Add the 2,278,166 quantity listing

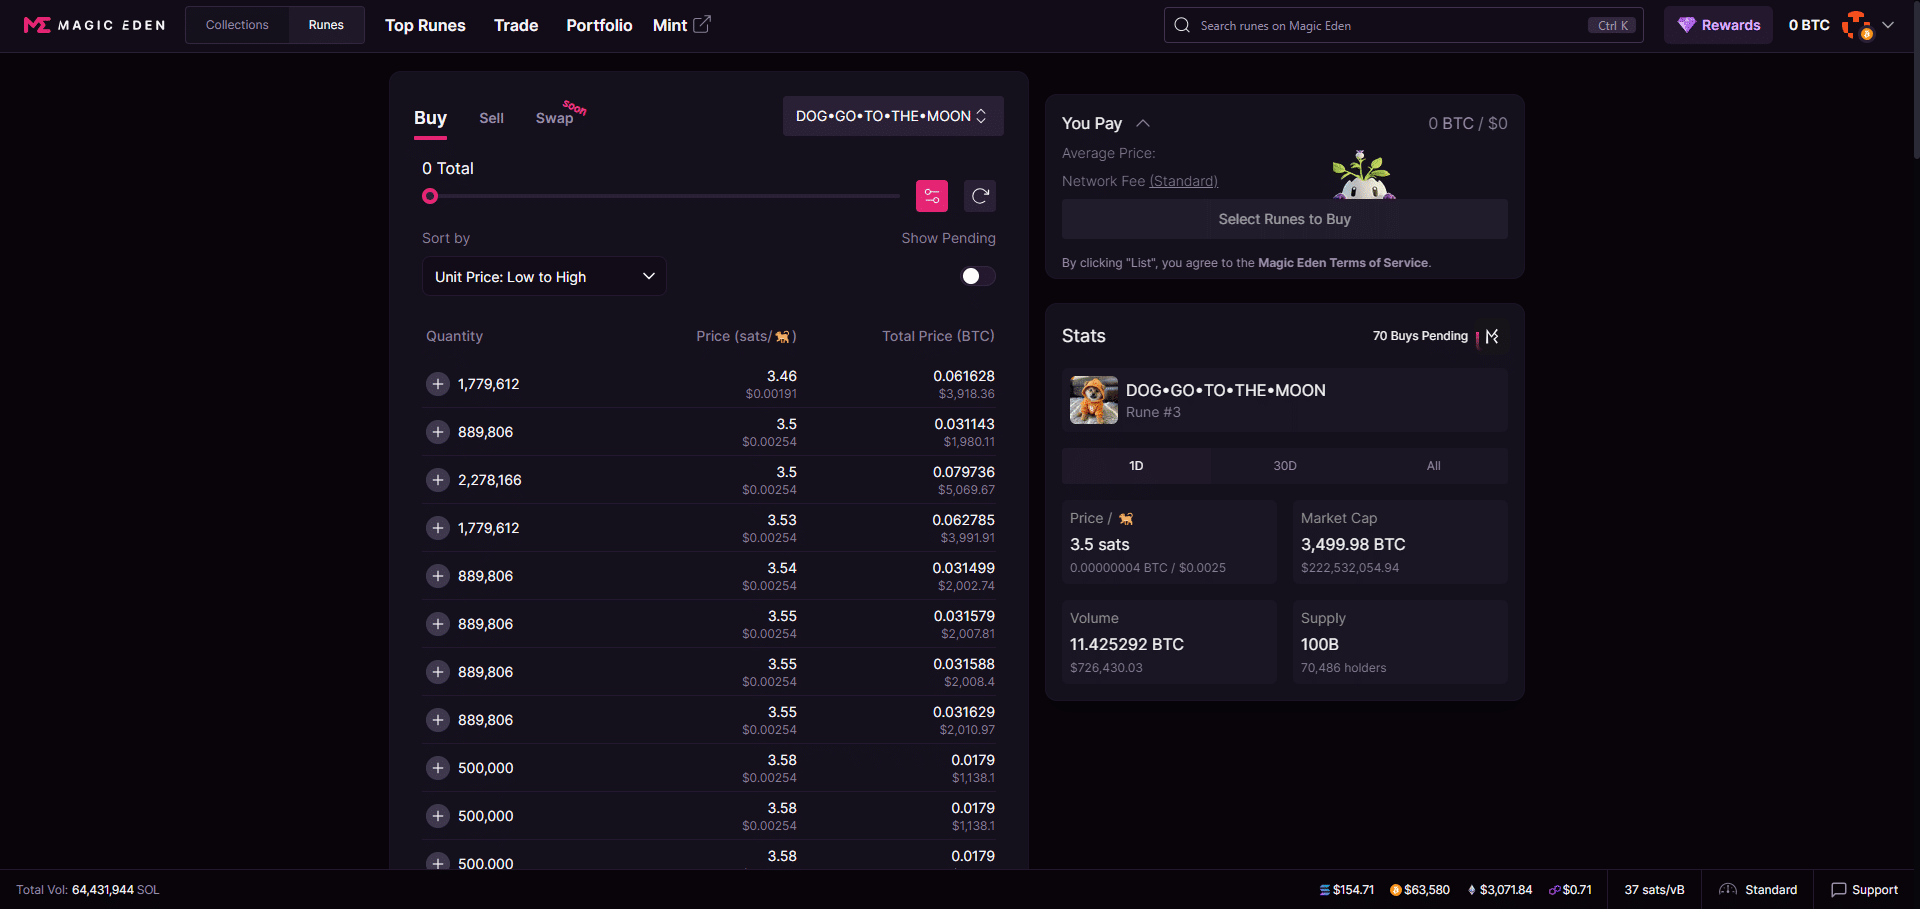click(x=438, y=480)
